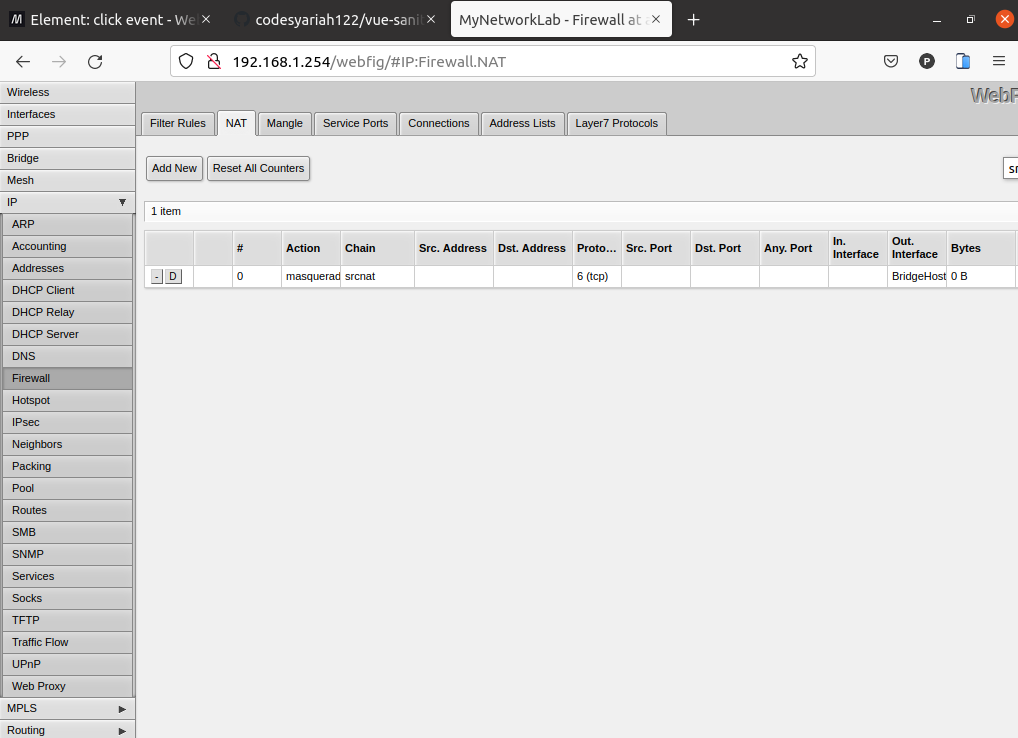Open the Firefox account profile icon
The image size is (1018, 738).
(927, 62)
